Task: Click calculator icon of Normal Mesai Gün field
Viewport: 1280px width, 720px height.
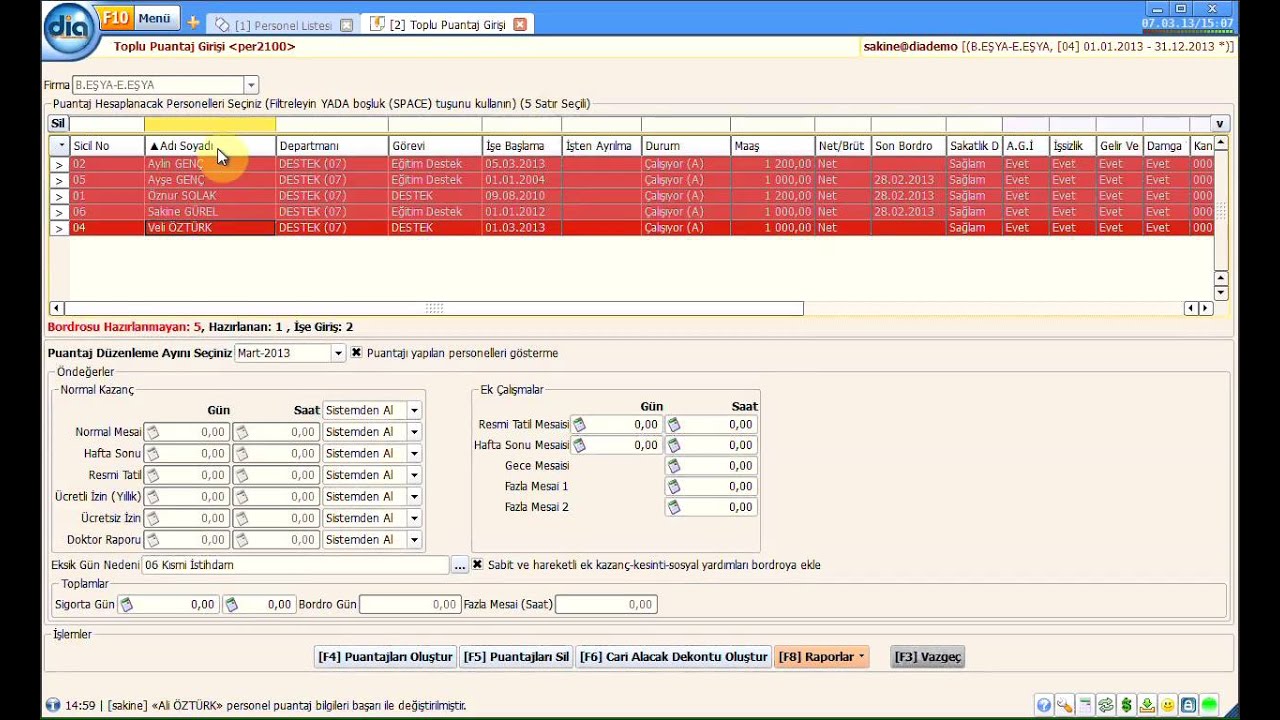Action: (x=153, y=432)
